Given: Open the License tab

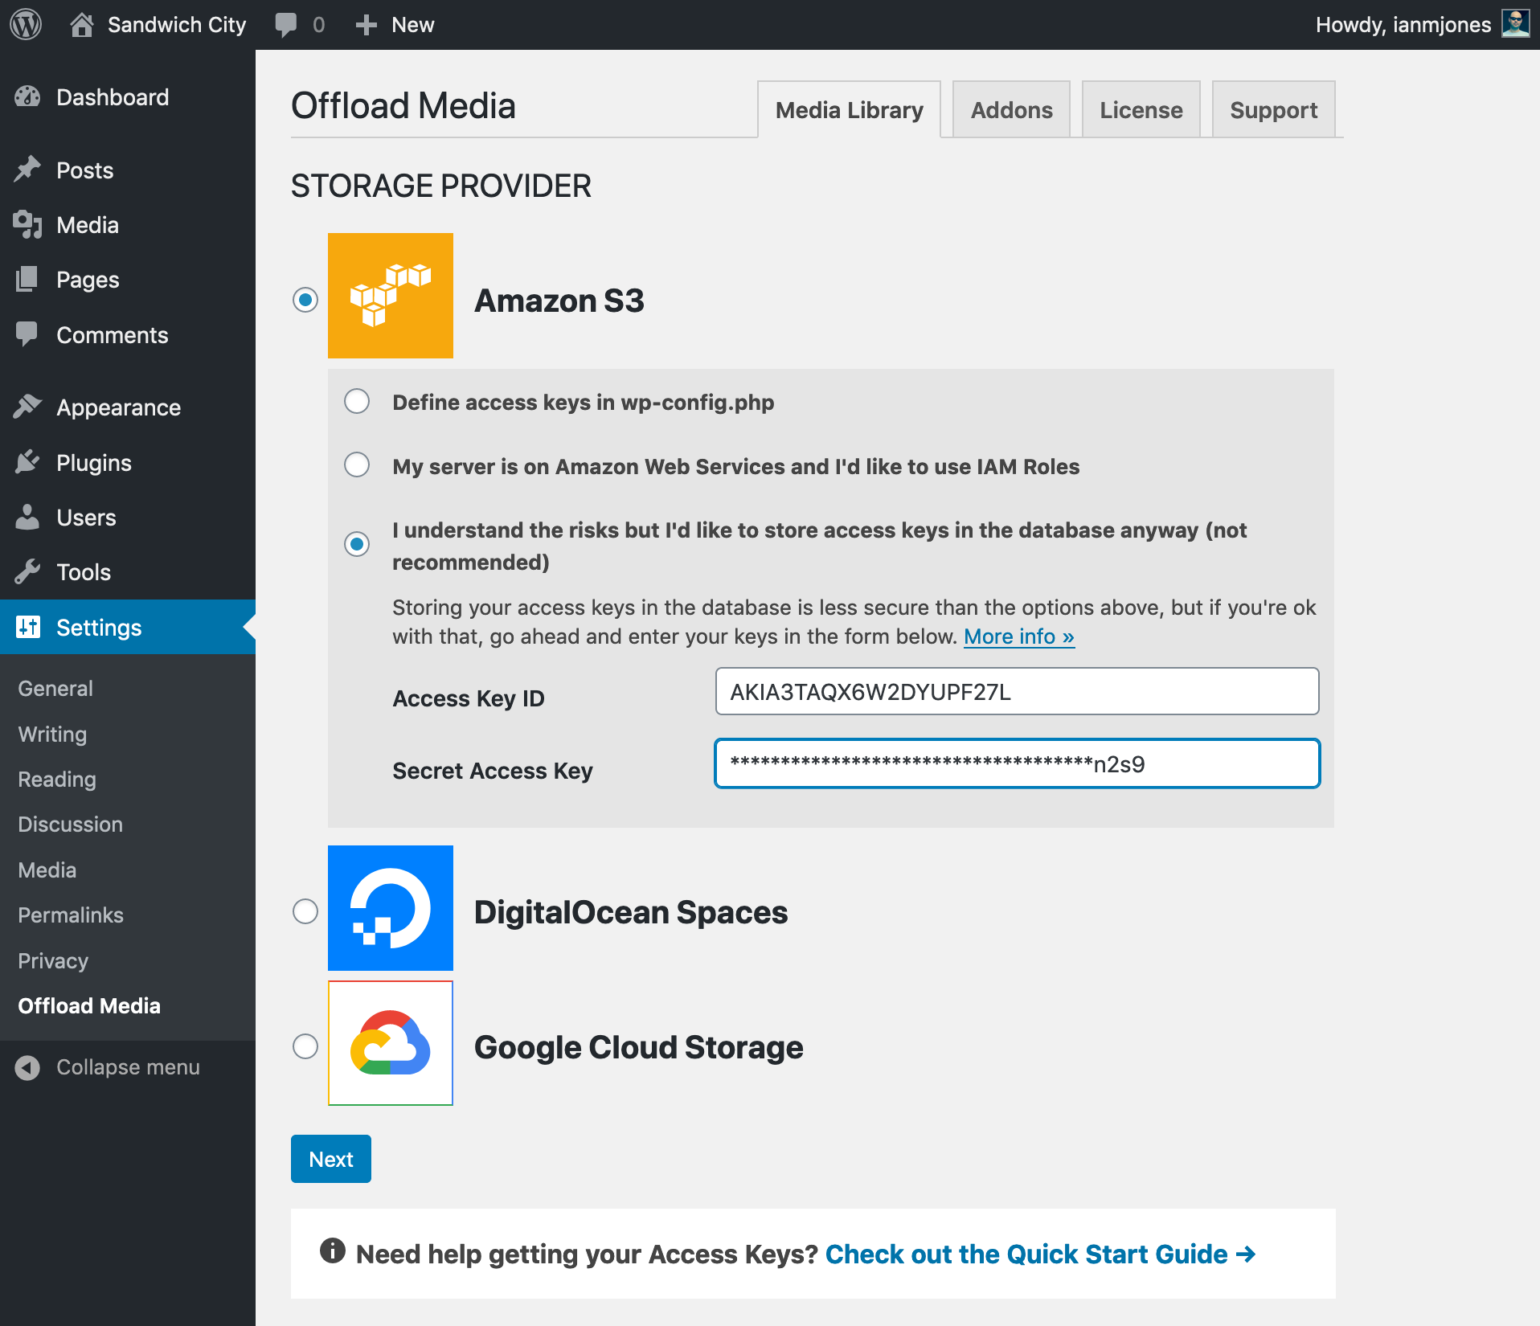Looking at the screenshot, I should 1141,110.
